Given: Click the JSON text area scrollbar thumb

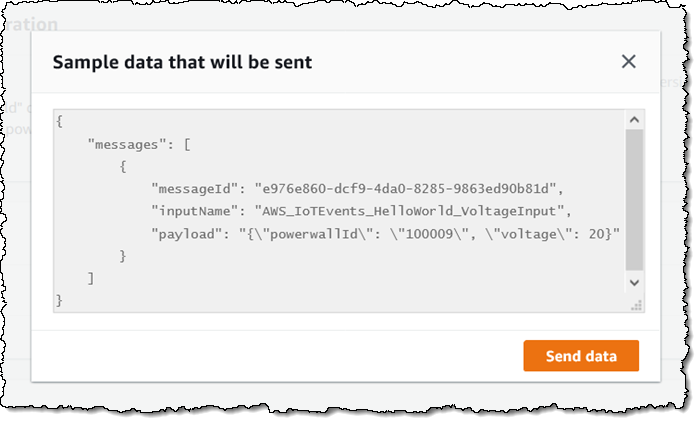Looking at the screenshot, I should point(634,200).
